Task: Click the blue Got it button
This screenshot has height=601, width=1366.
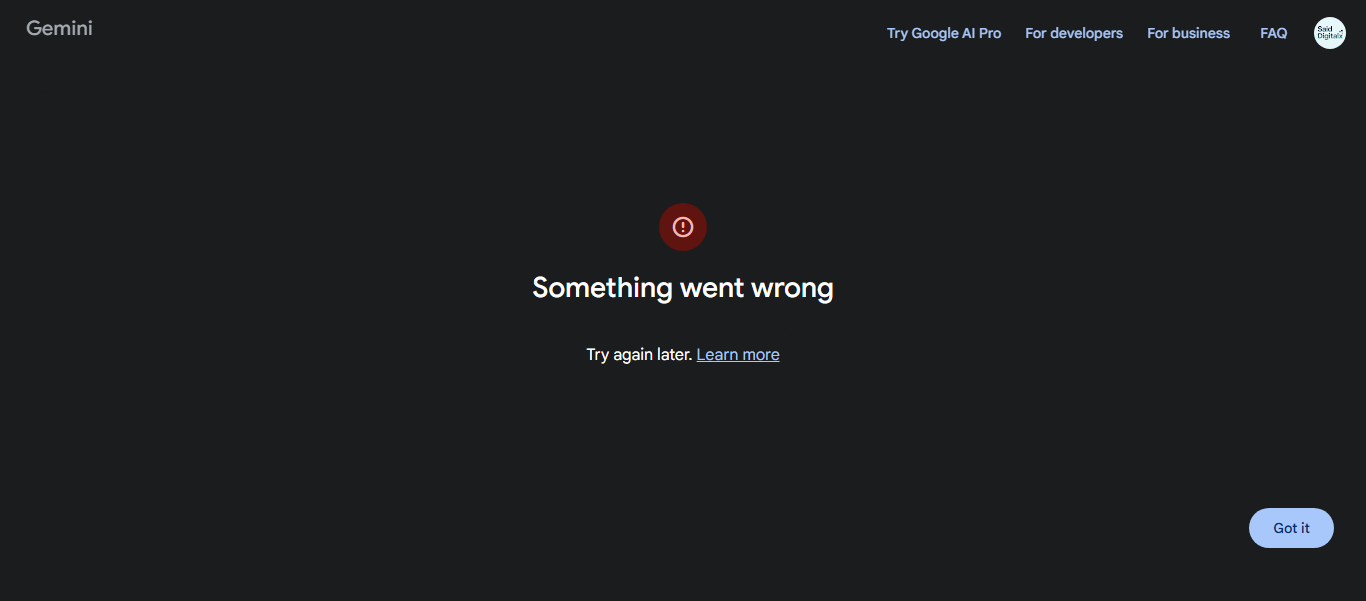Action: (x=1291, y=528)
